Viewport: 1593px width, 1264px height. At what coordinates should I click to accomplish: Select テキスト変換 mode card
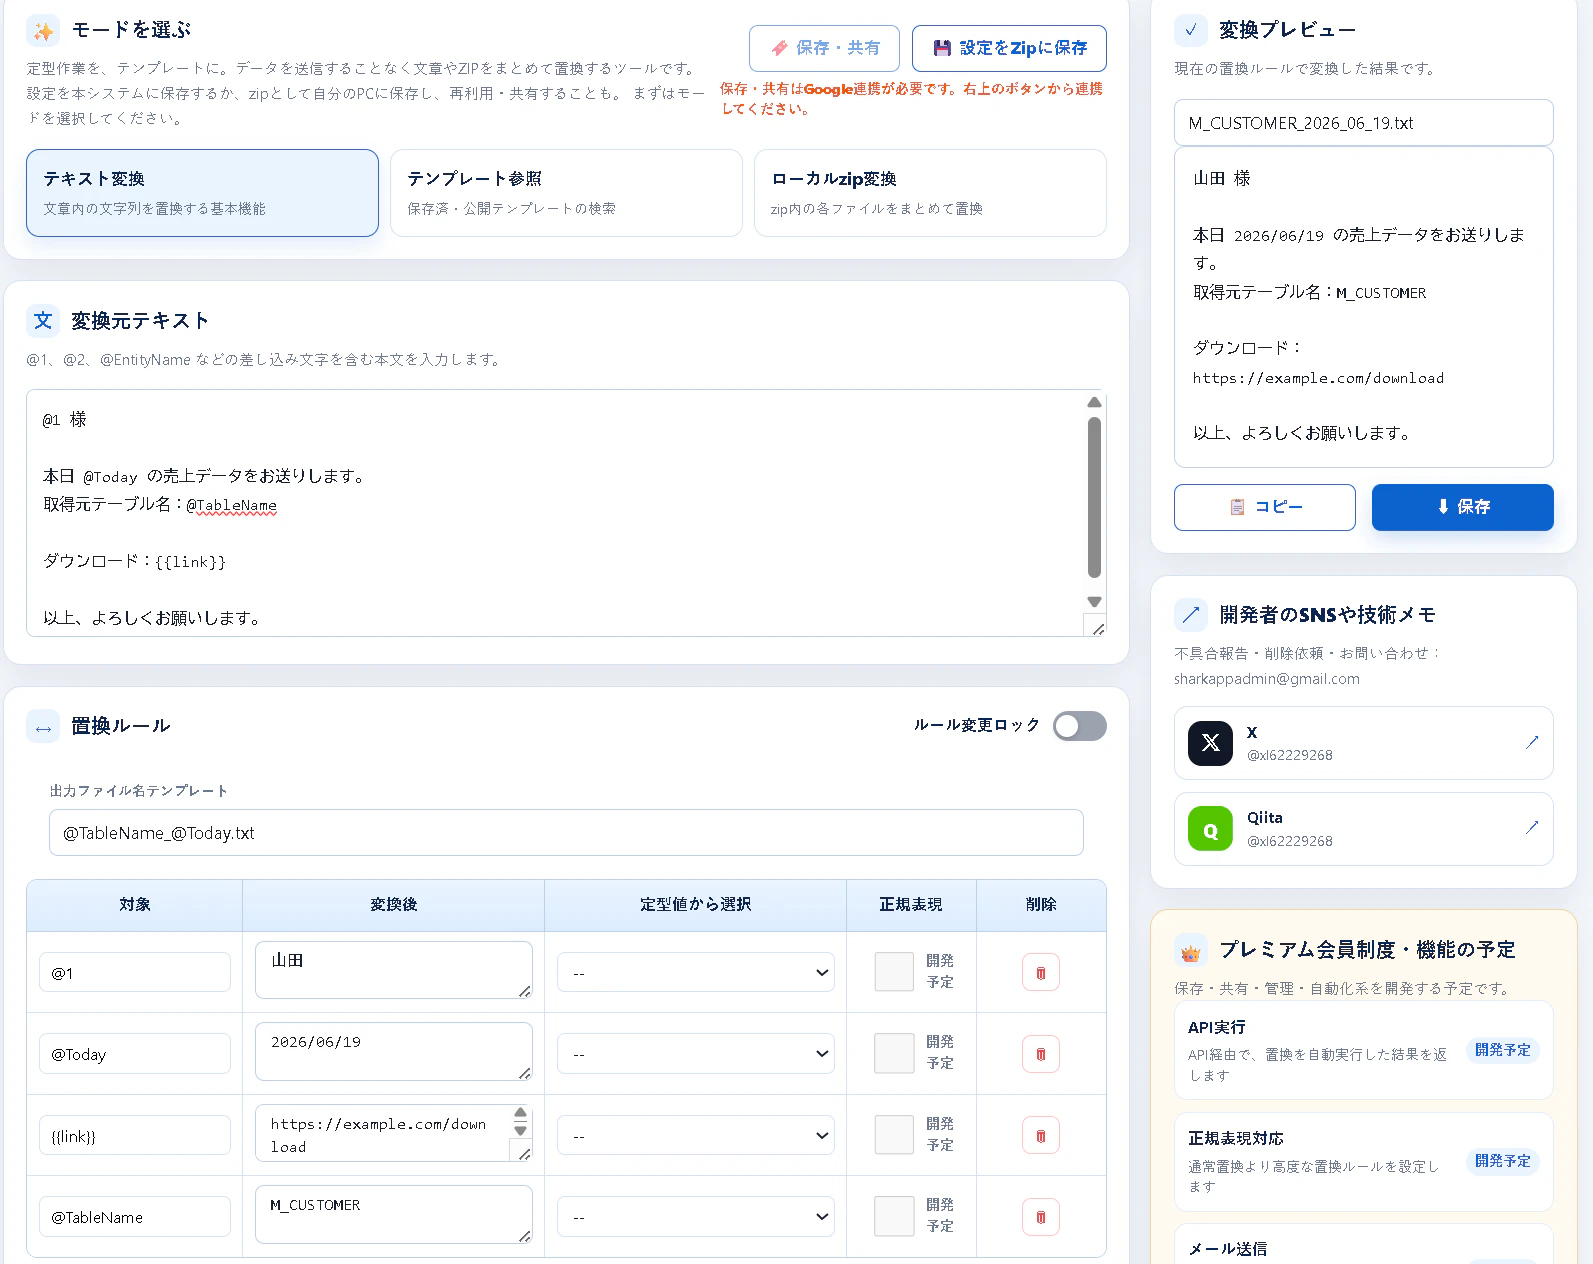tap(202, 193)
